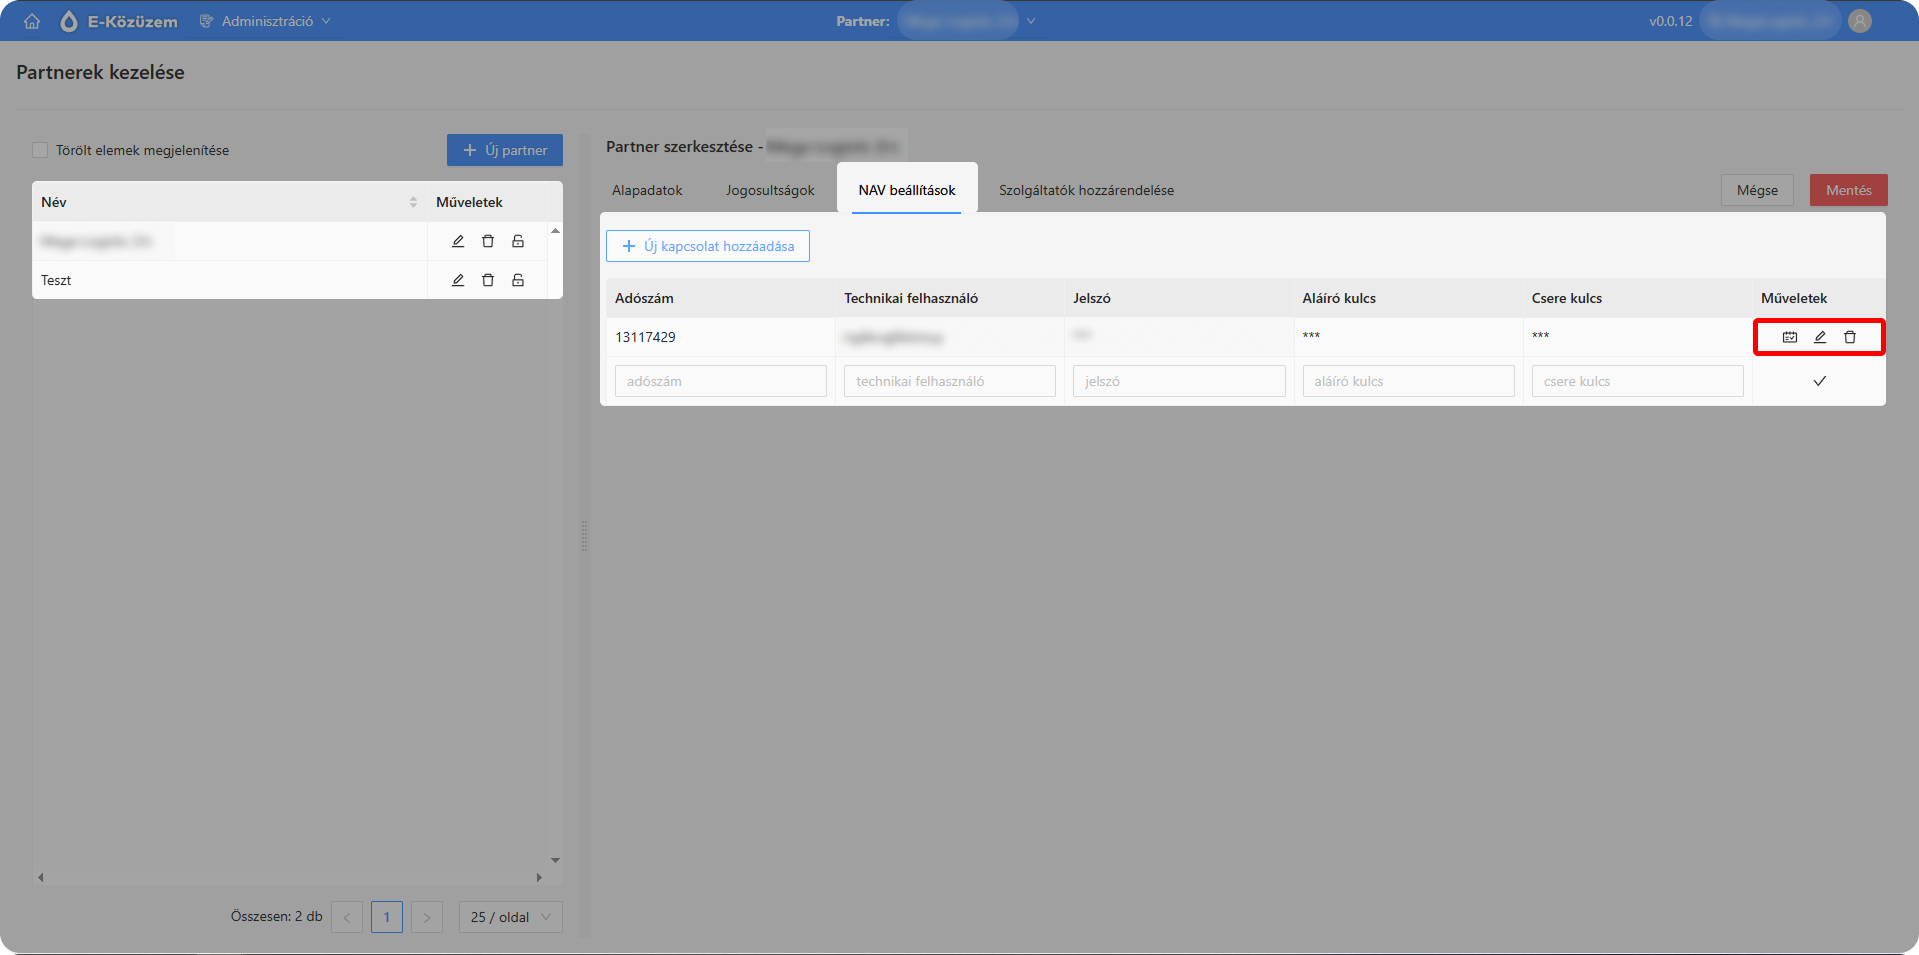Click the home icon in top bar
This screenshot has width=1919, height=955.
[32, 21]
